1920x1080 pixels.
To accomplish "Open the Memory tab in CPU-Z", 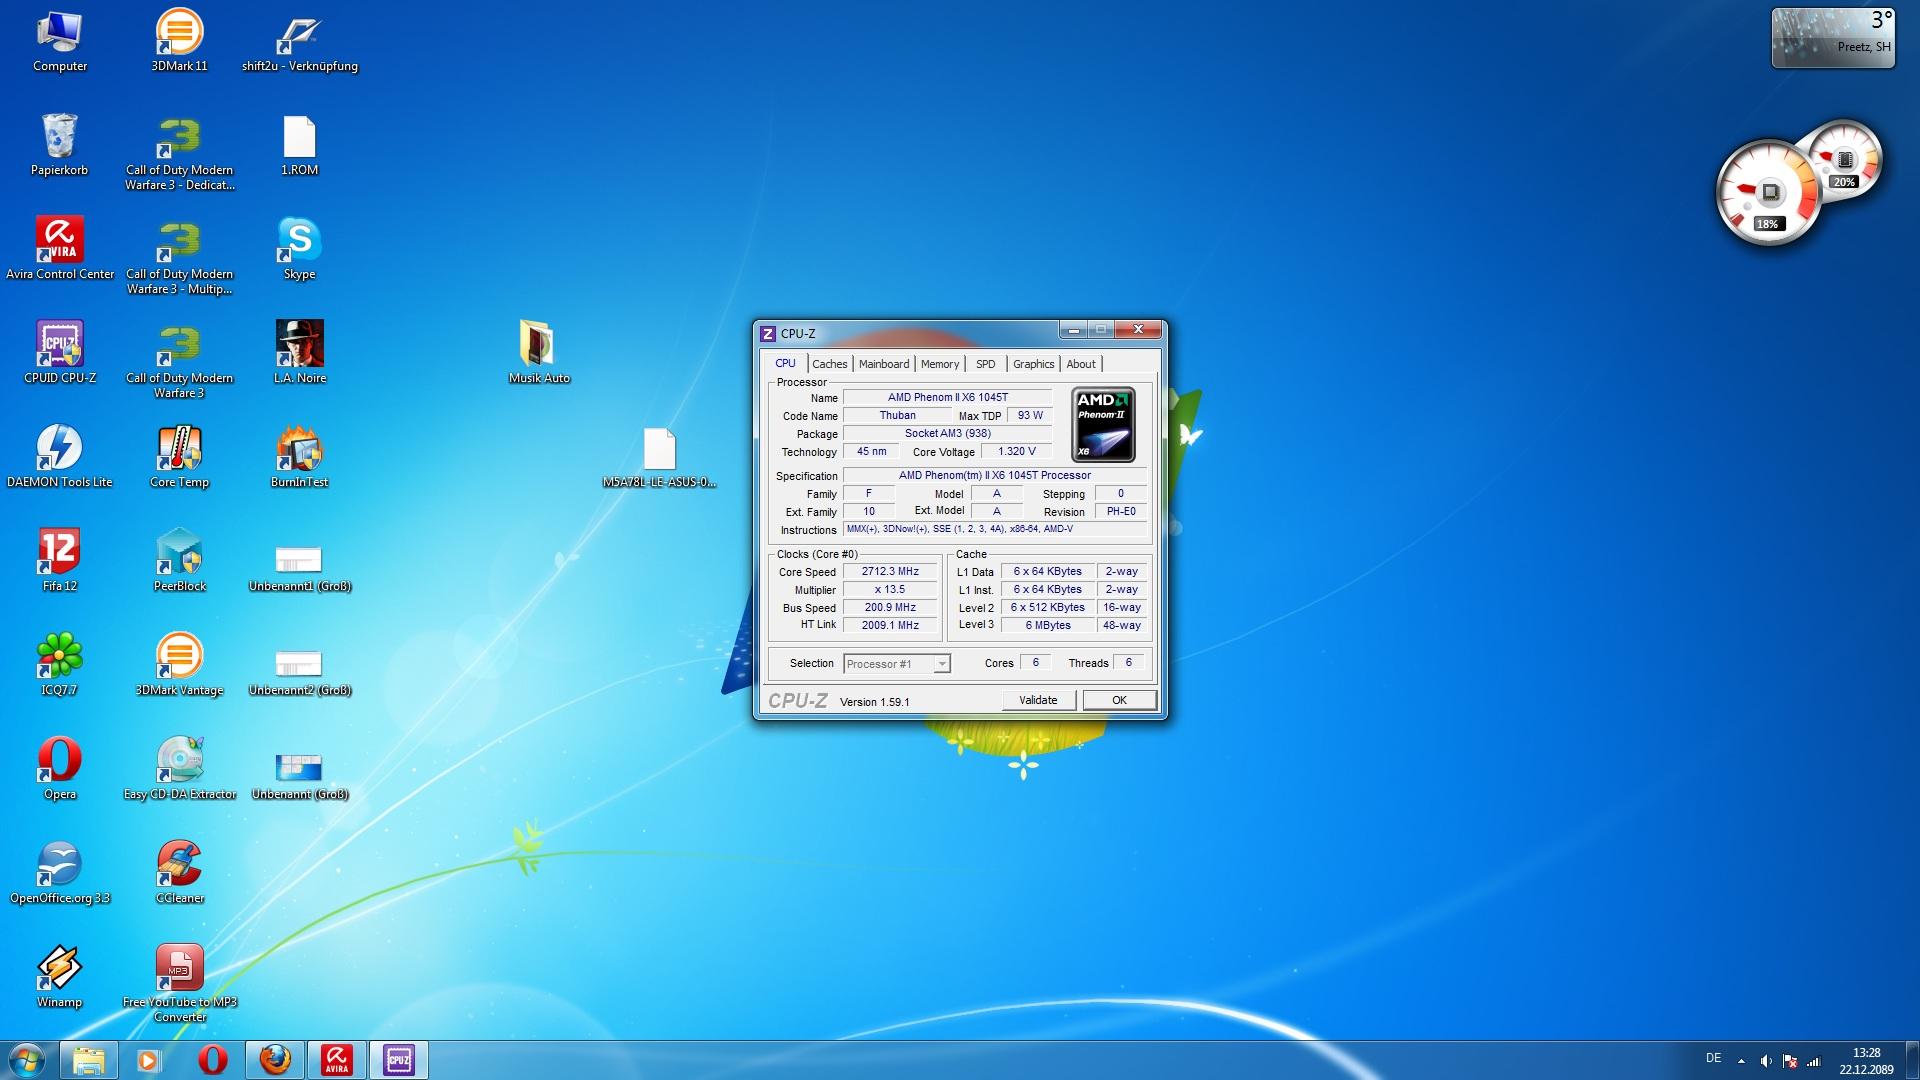I will pos(940,364).
